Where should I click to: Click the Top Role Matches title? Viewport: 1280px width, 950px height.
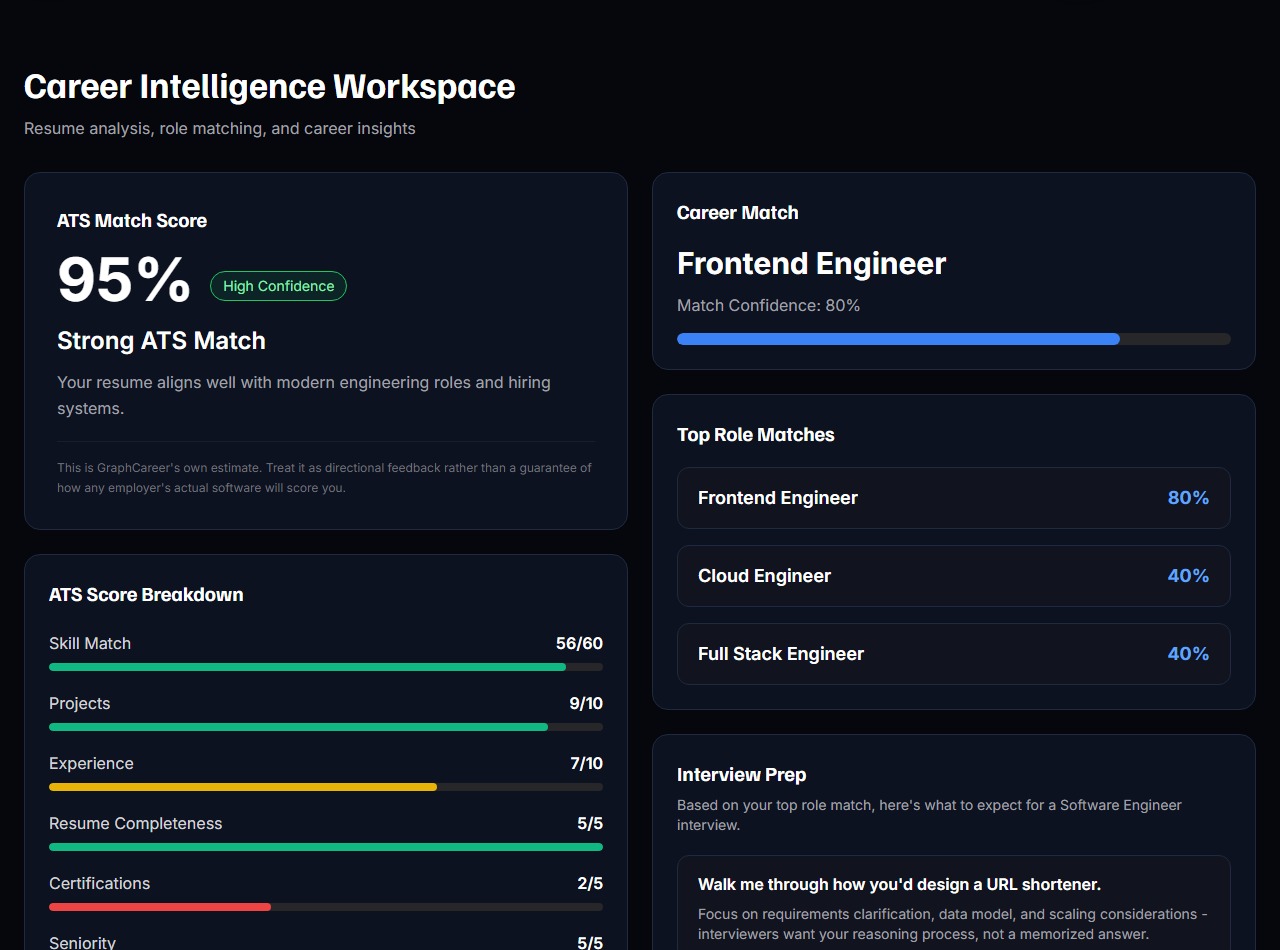[x=756, y=435]
